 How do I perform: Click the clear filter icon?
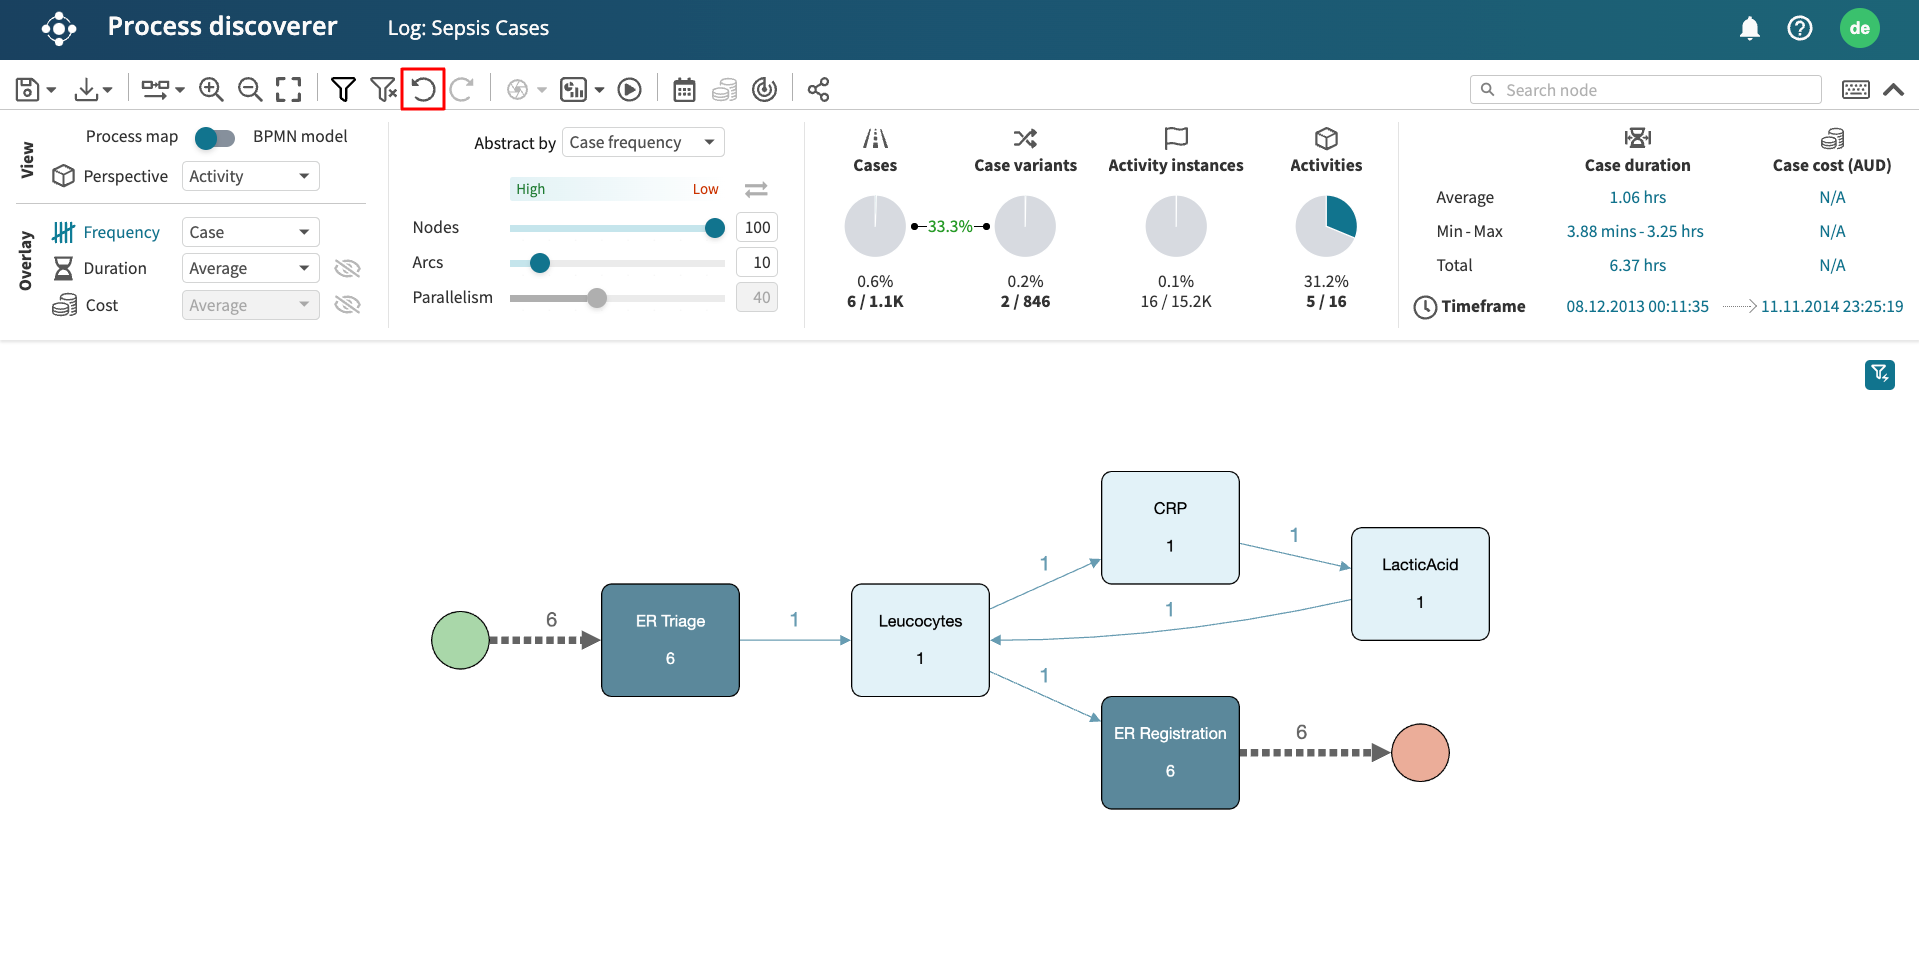coord(383,90)
